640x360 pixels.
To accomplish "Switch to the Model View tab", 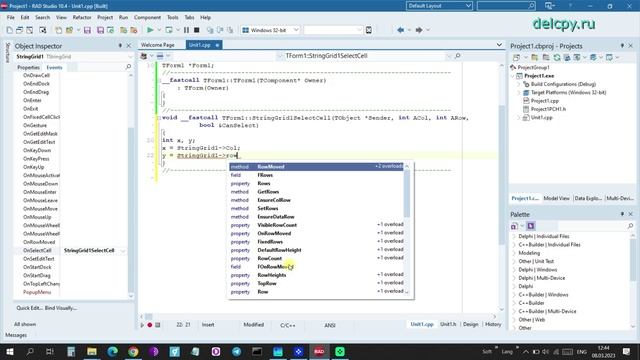I will click(x=556, y=198).
